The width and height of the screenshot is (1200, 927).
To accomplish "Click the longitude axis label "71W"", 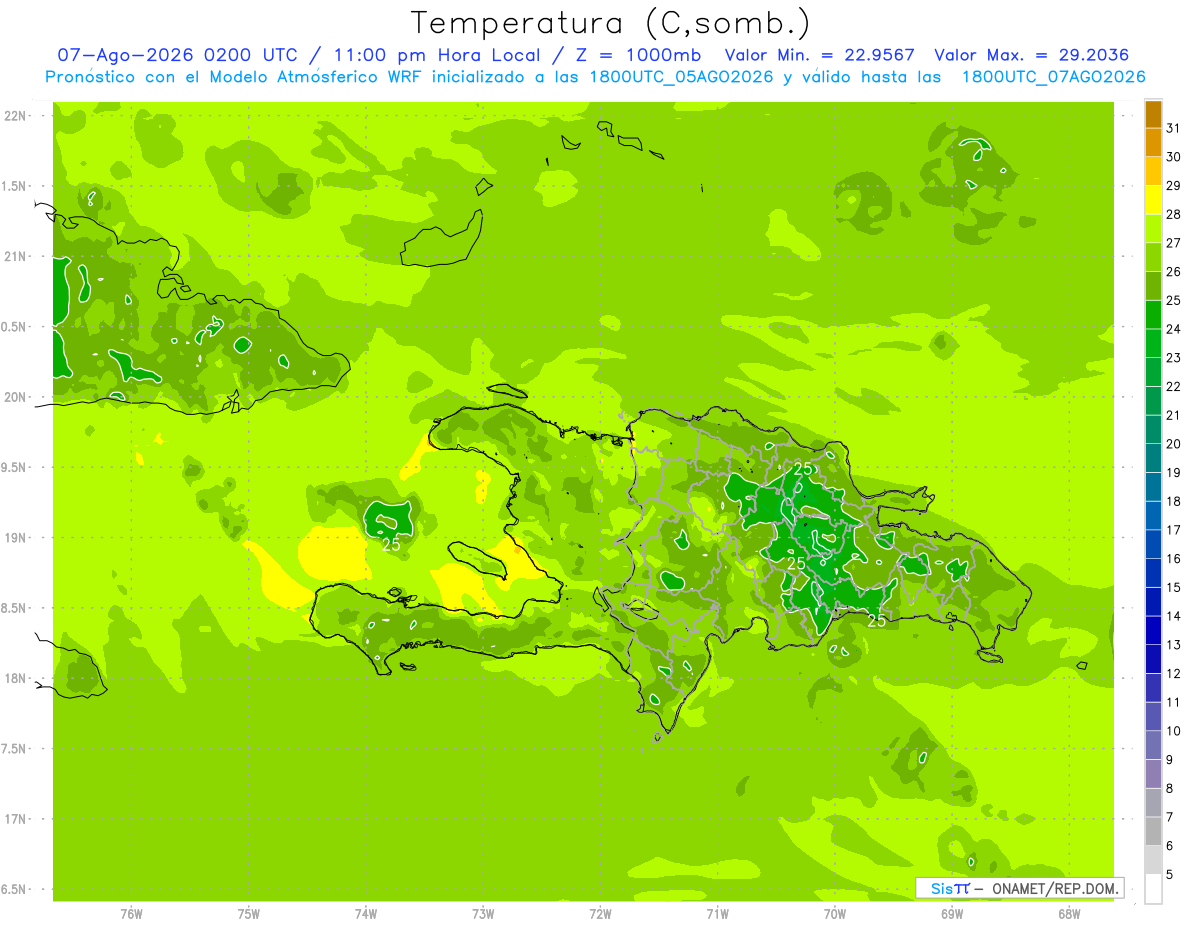I will 717,914.
